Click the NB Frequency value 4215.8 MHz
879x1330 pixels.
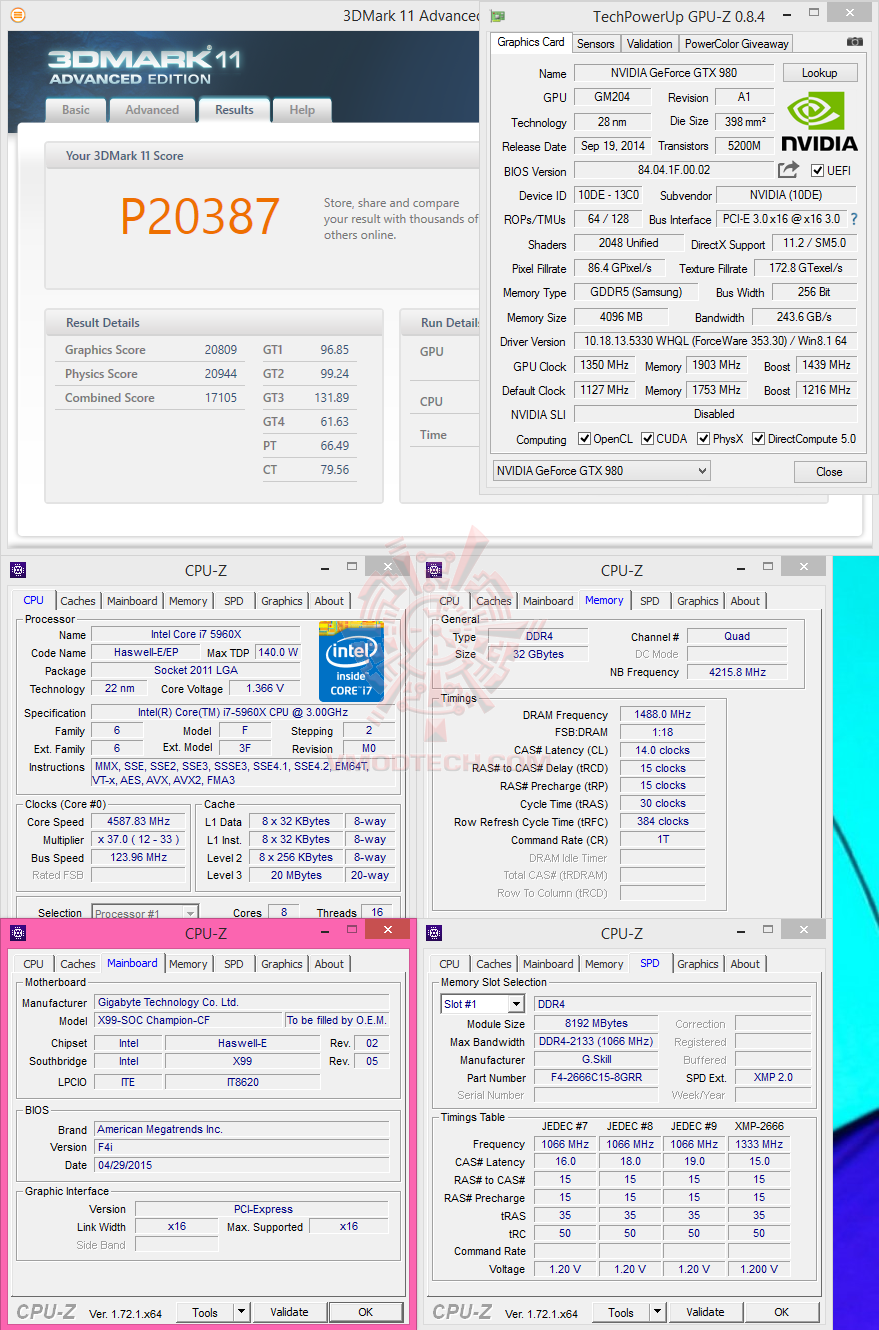(737, 672)
